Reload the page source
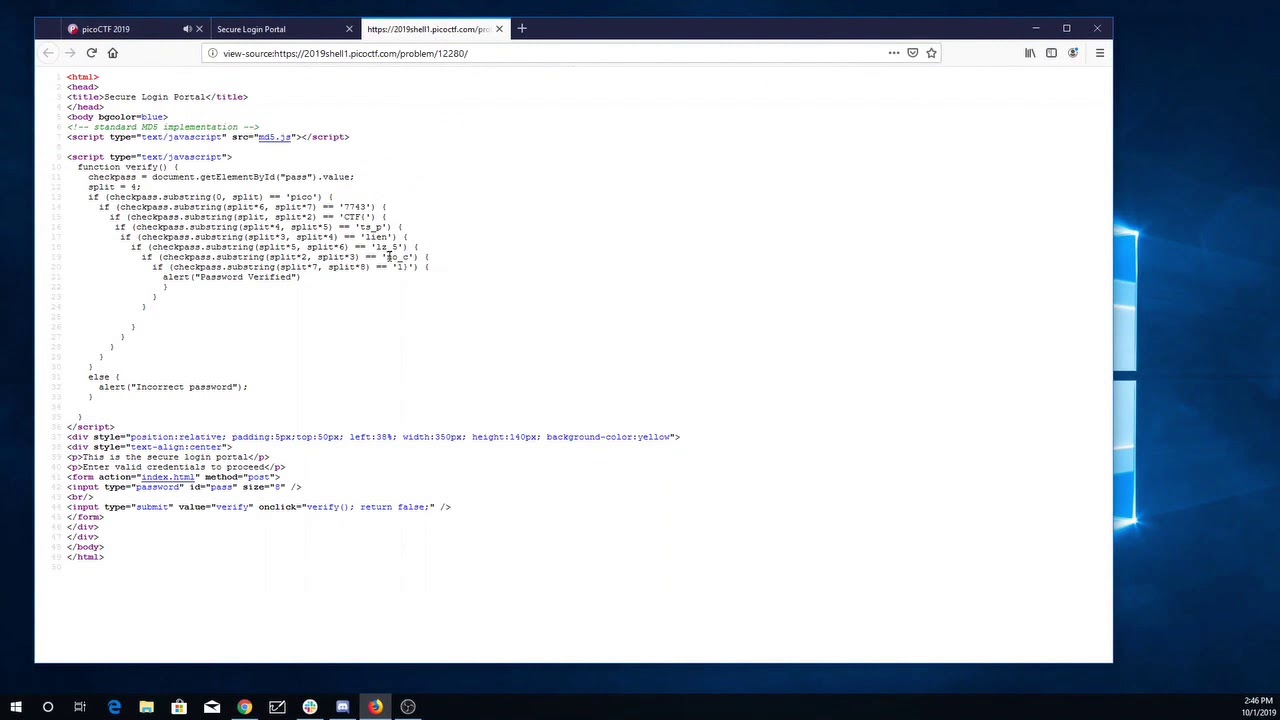 point(91,53)
